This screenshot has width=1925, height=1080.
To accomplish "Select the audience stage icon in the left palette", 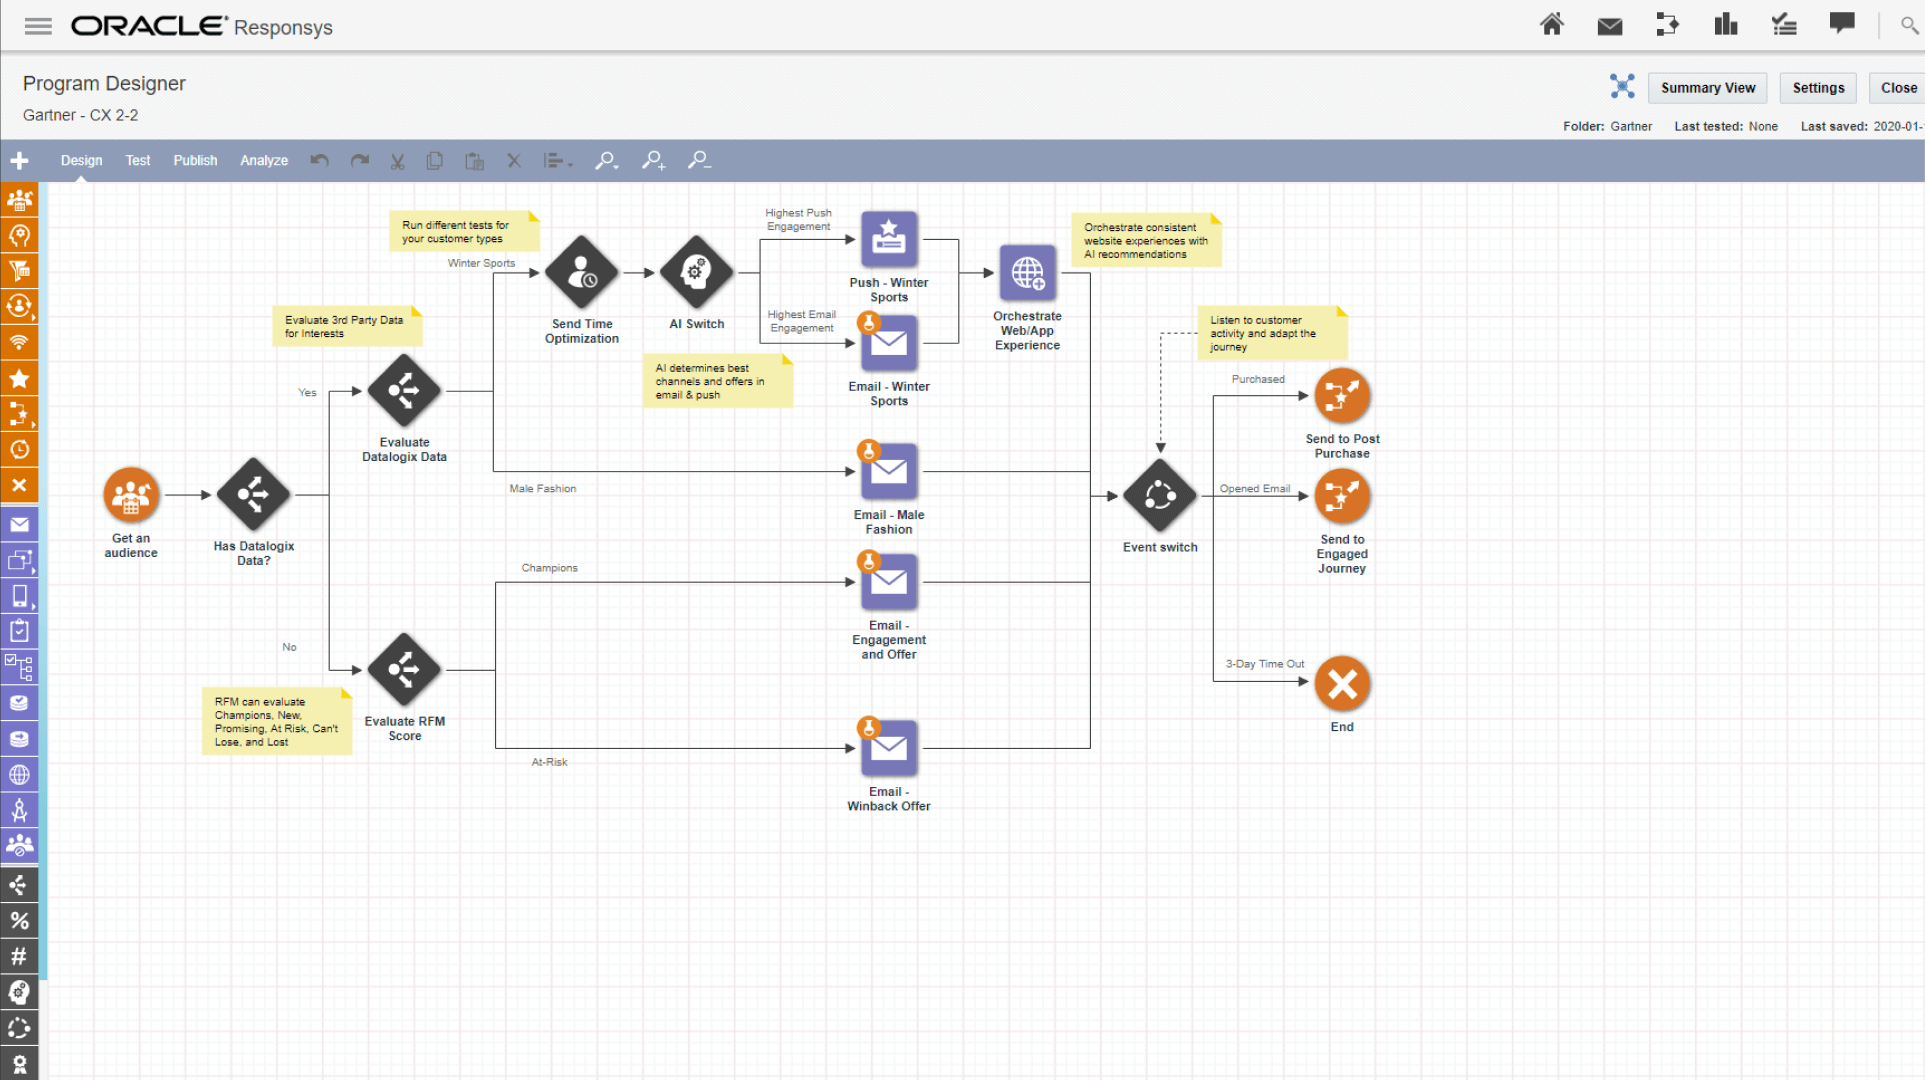I will click(20, 199).
